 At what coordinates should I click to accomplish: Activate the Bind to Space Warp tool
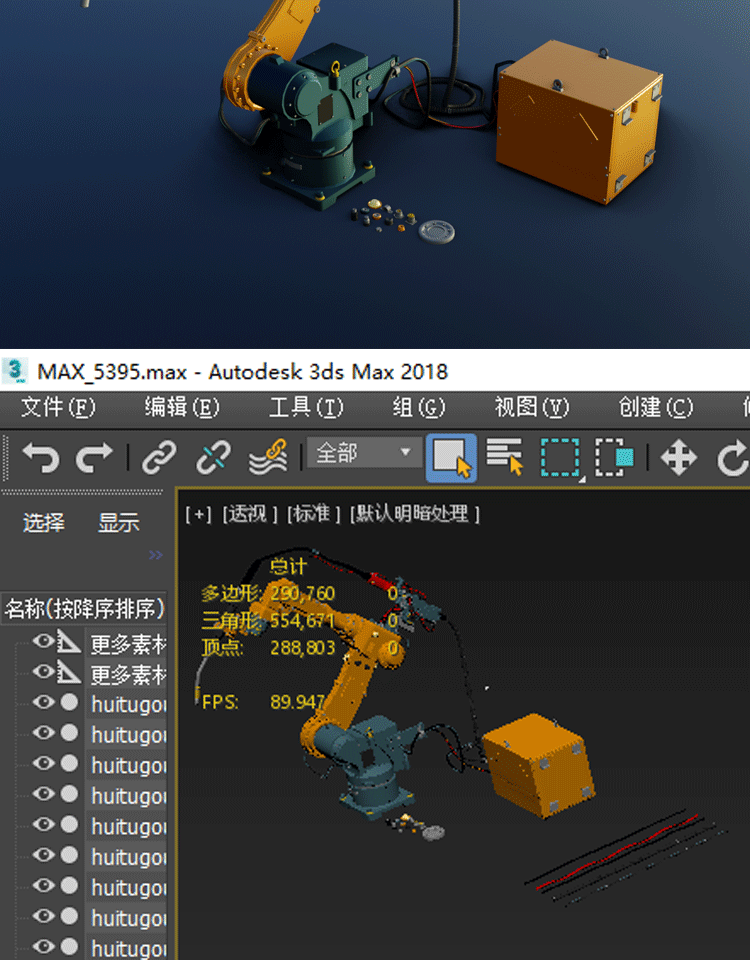[268, 457]
